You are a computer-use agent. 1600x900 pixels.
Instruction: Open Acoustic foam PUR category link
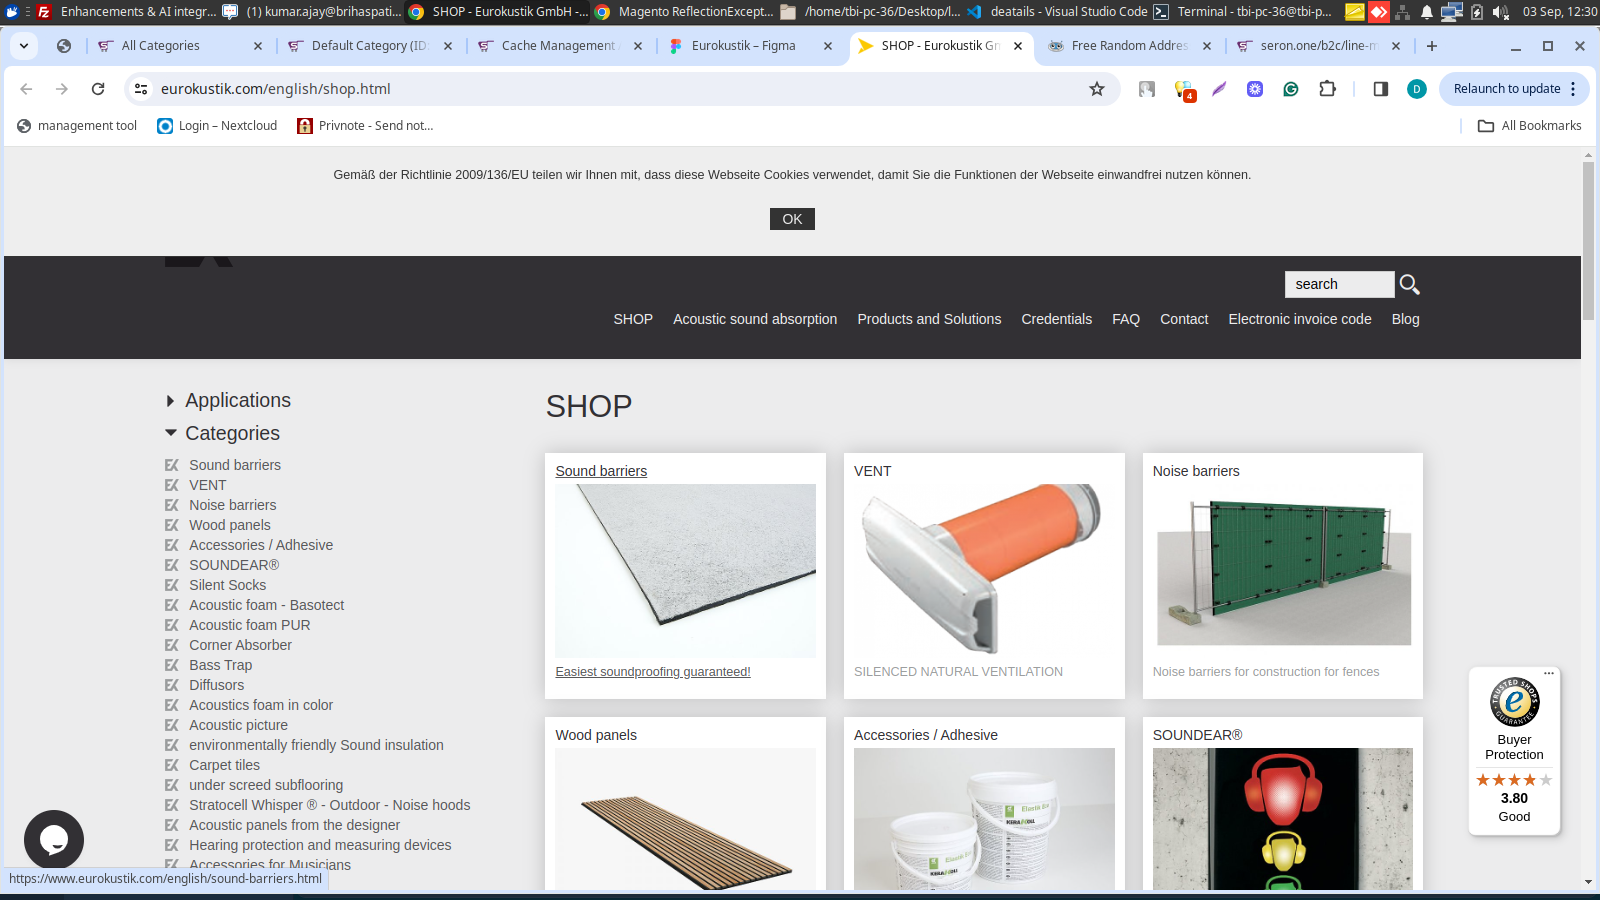click(x=250, y=625)
